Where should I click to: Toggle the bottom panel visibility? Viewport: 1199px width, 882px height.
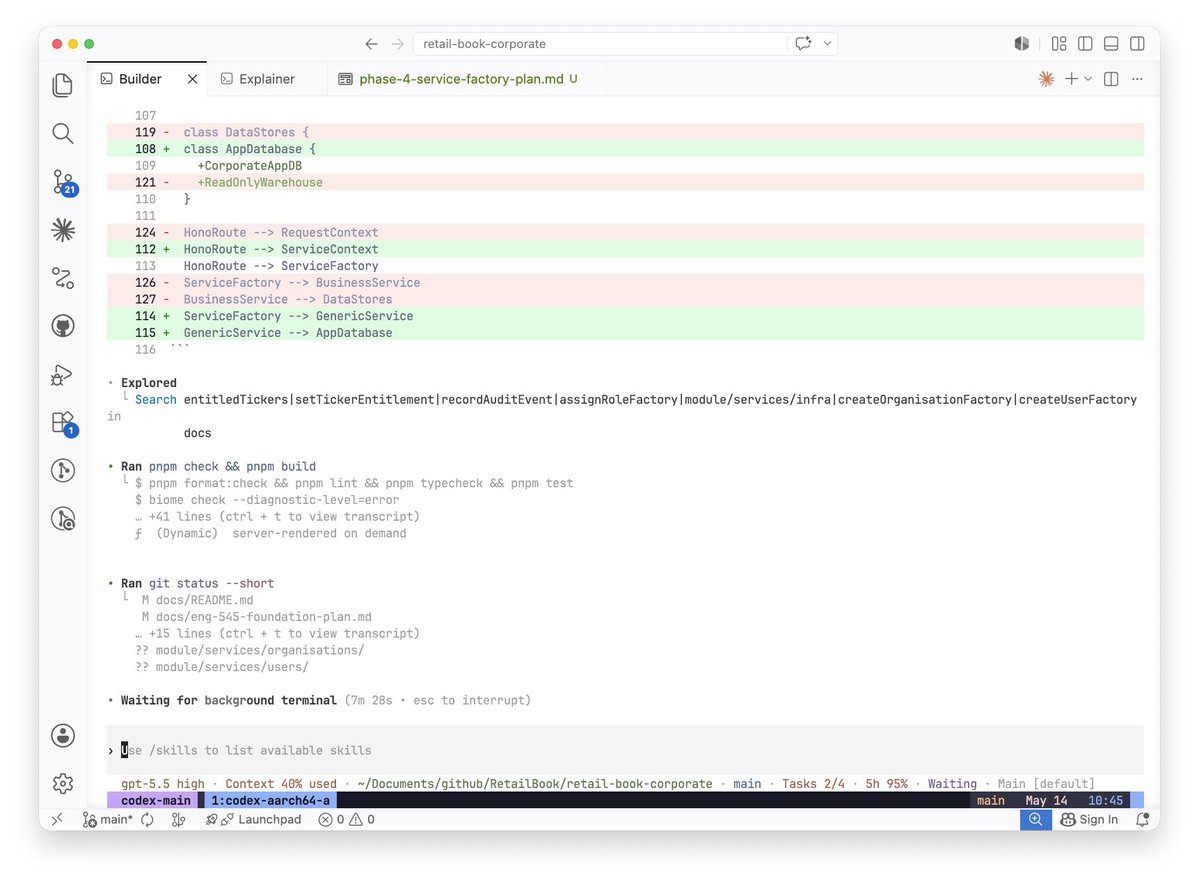pyautogui.click(x=1111, y=44)
